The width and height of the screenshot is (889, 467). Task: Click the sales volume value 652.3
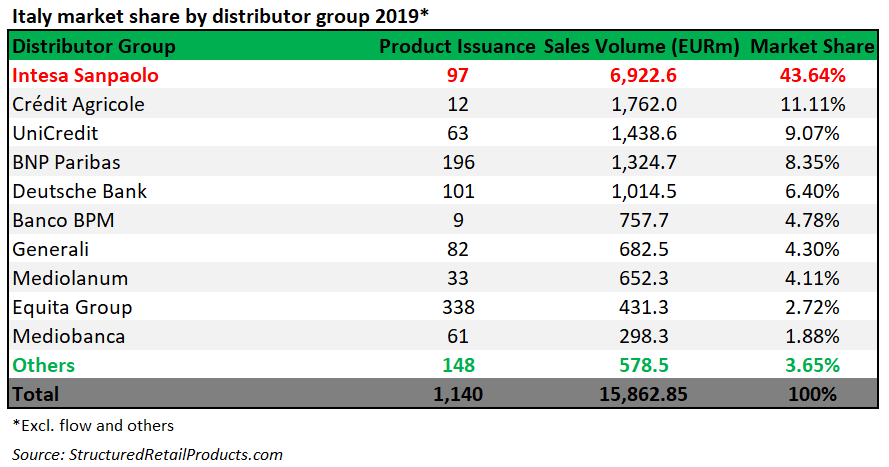tap(644, 278)
